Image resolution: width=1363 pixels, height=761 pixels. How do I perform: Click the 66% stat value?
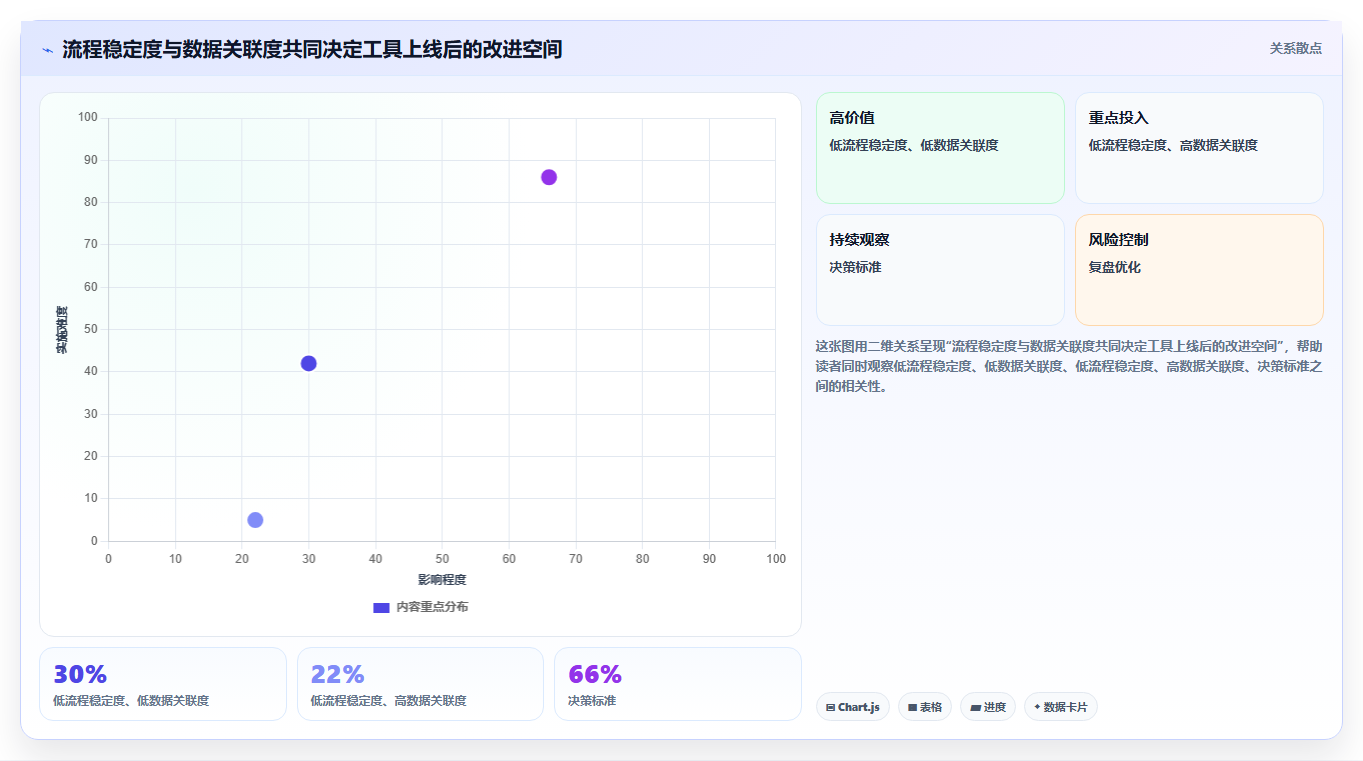pyautogui.click(x=595, y=674)
